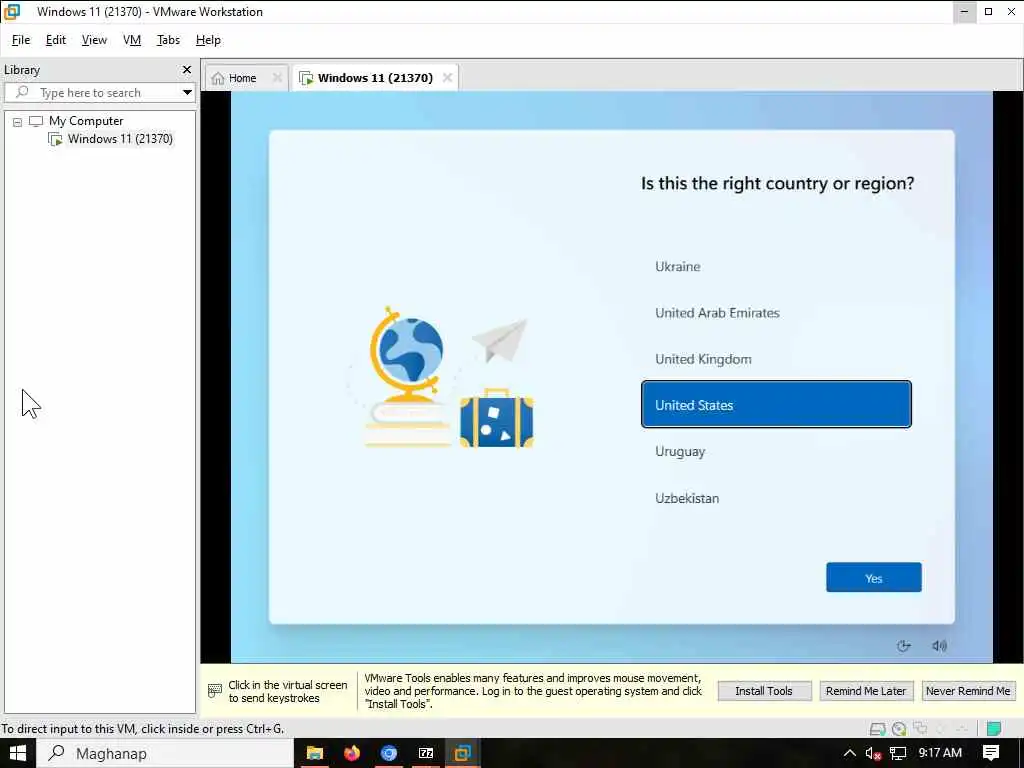Choose Uzbekistan from the country list
Viewport: 1024px width, 768px height.
point(776,498)
